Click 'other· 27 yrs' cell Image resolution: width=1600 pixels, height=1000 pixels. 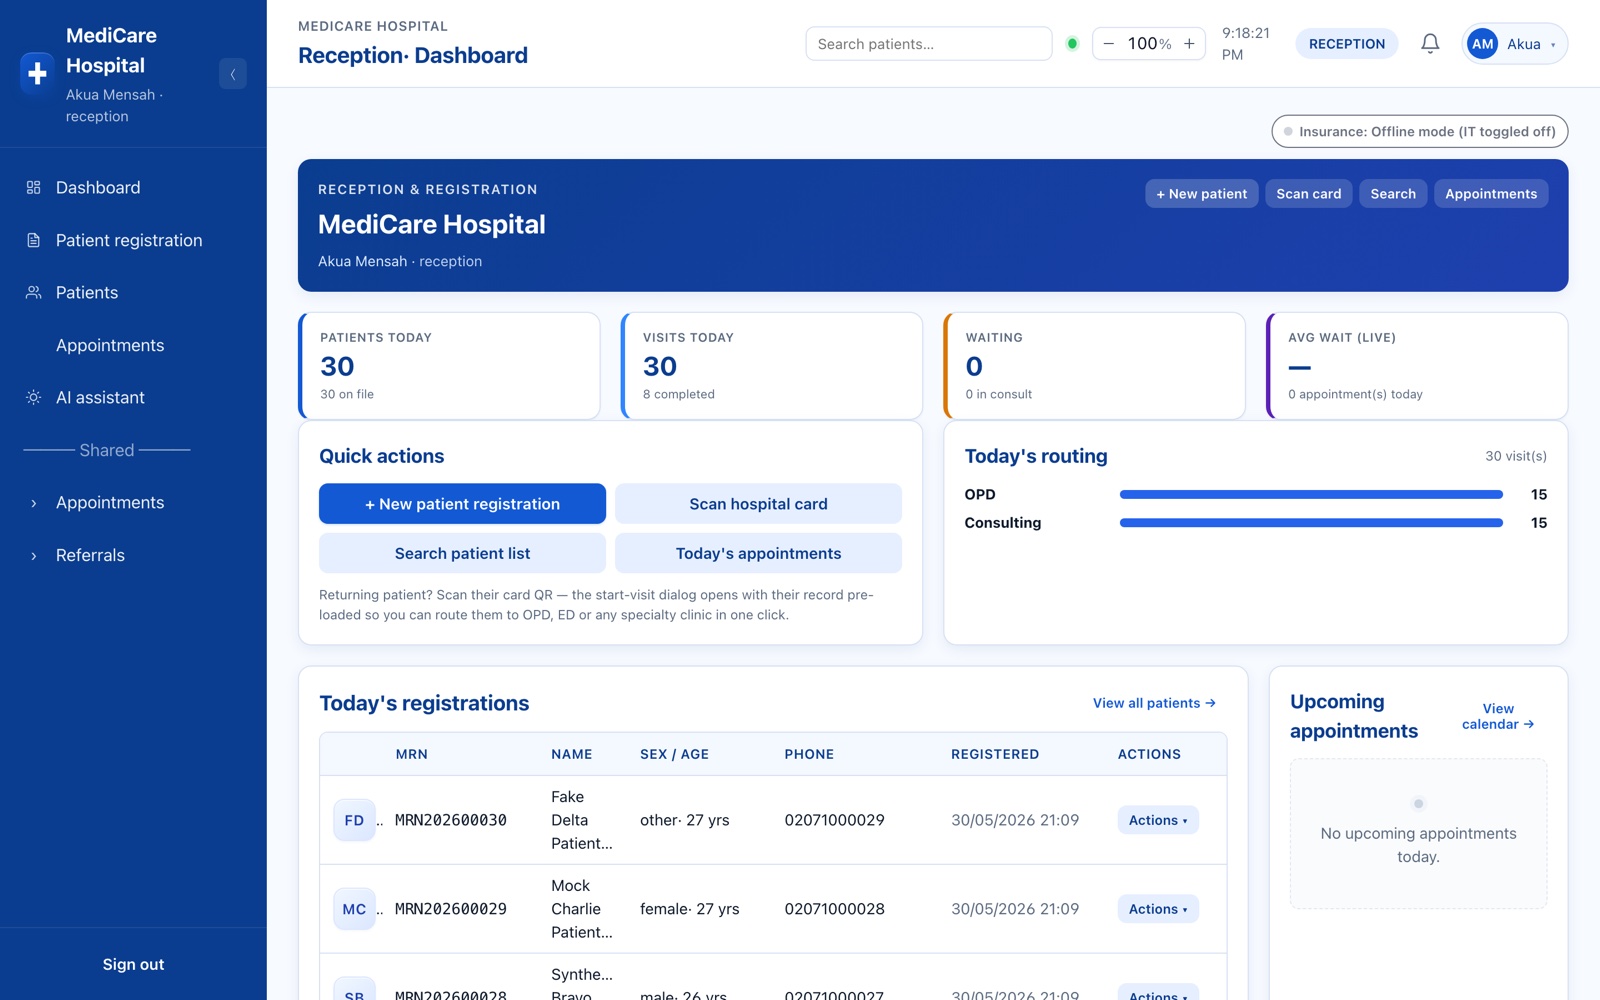click(685, 820)
